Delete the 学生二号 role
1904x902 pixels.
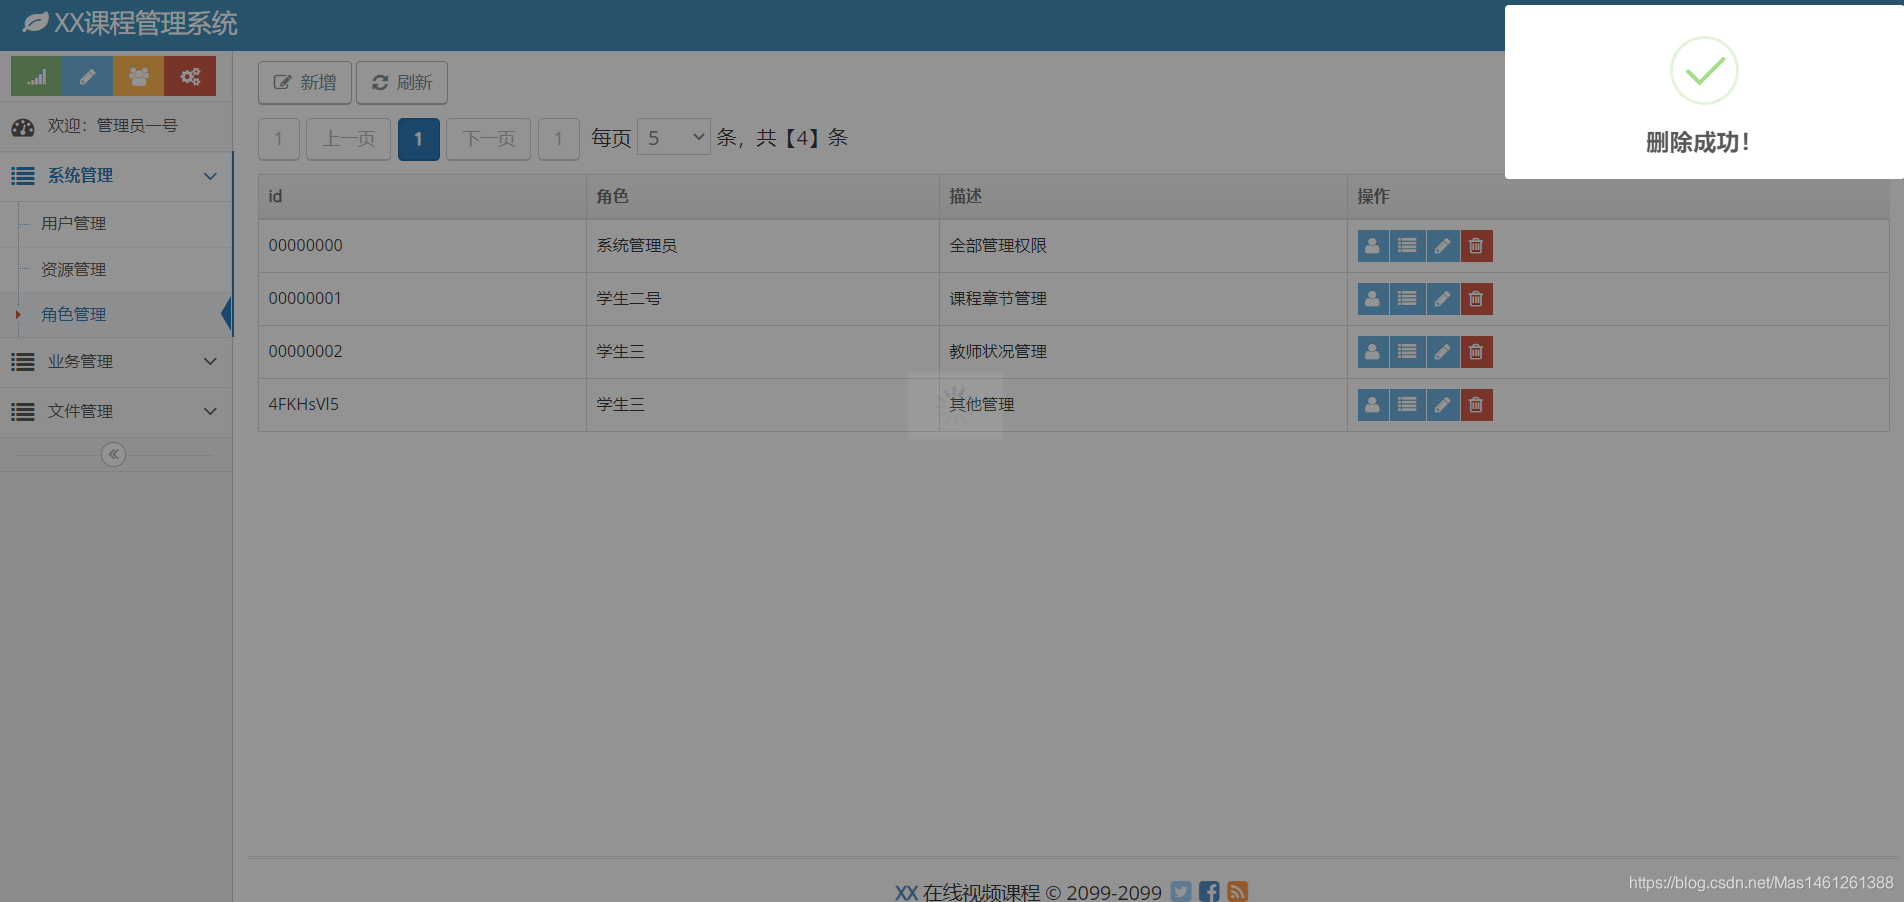(1476, 299)
